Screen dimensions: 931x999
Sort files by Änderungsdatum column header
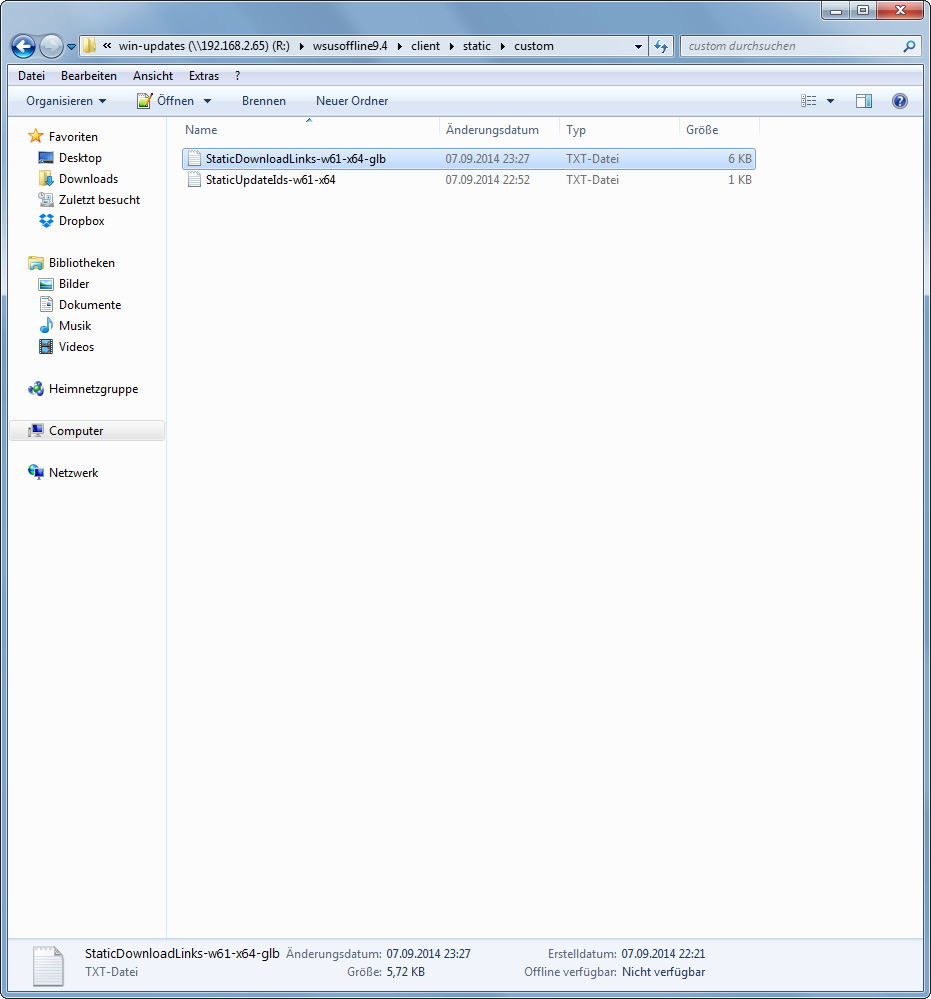click(x=492, y=130)
